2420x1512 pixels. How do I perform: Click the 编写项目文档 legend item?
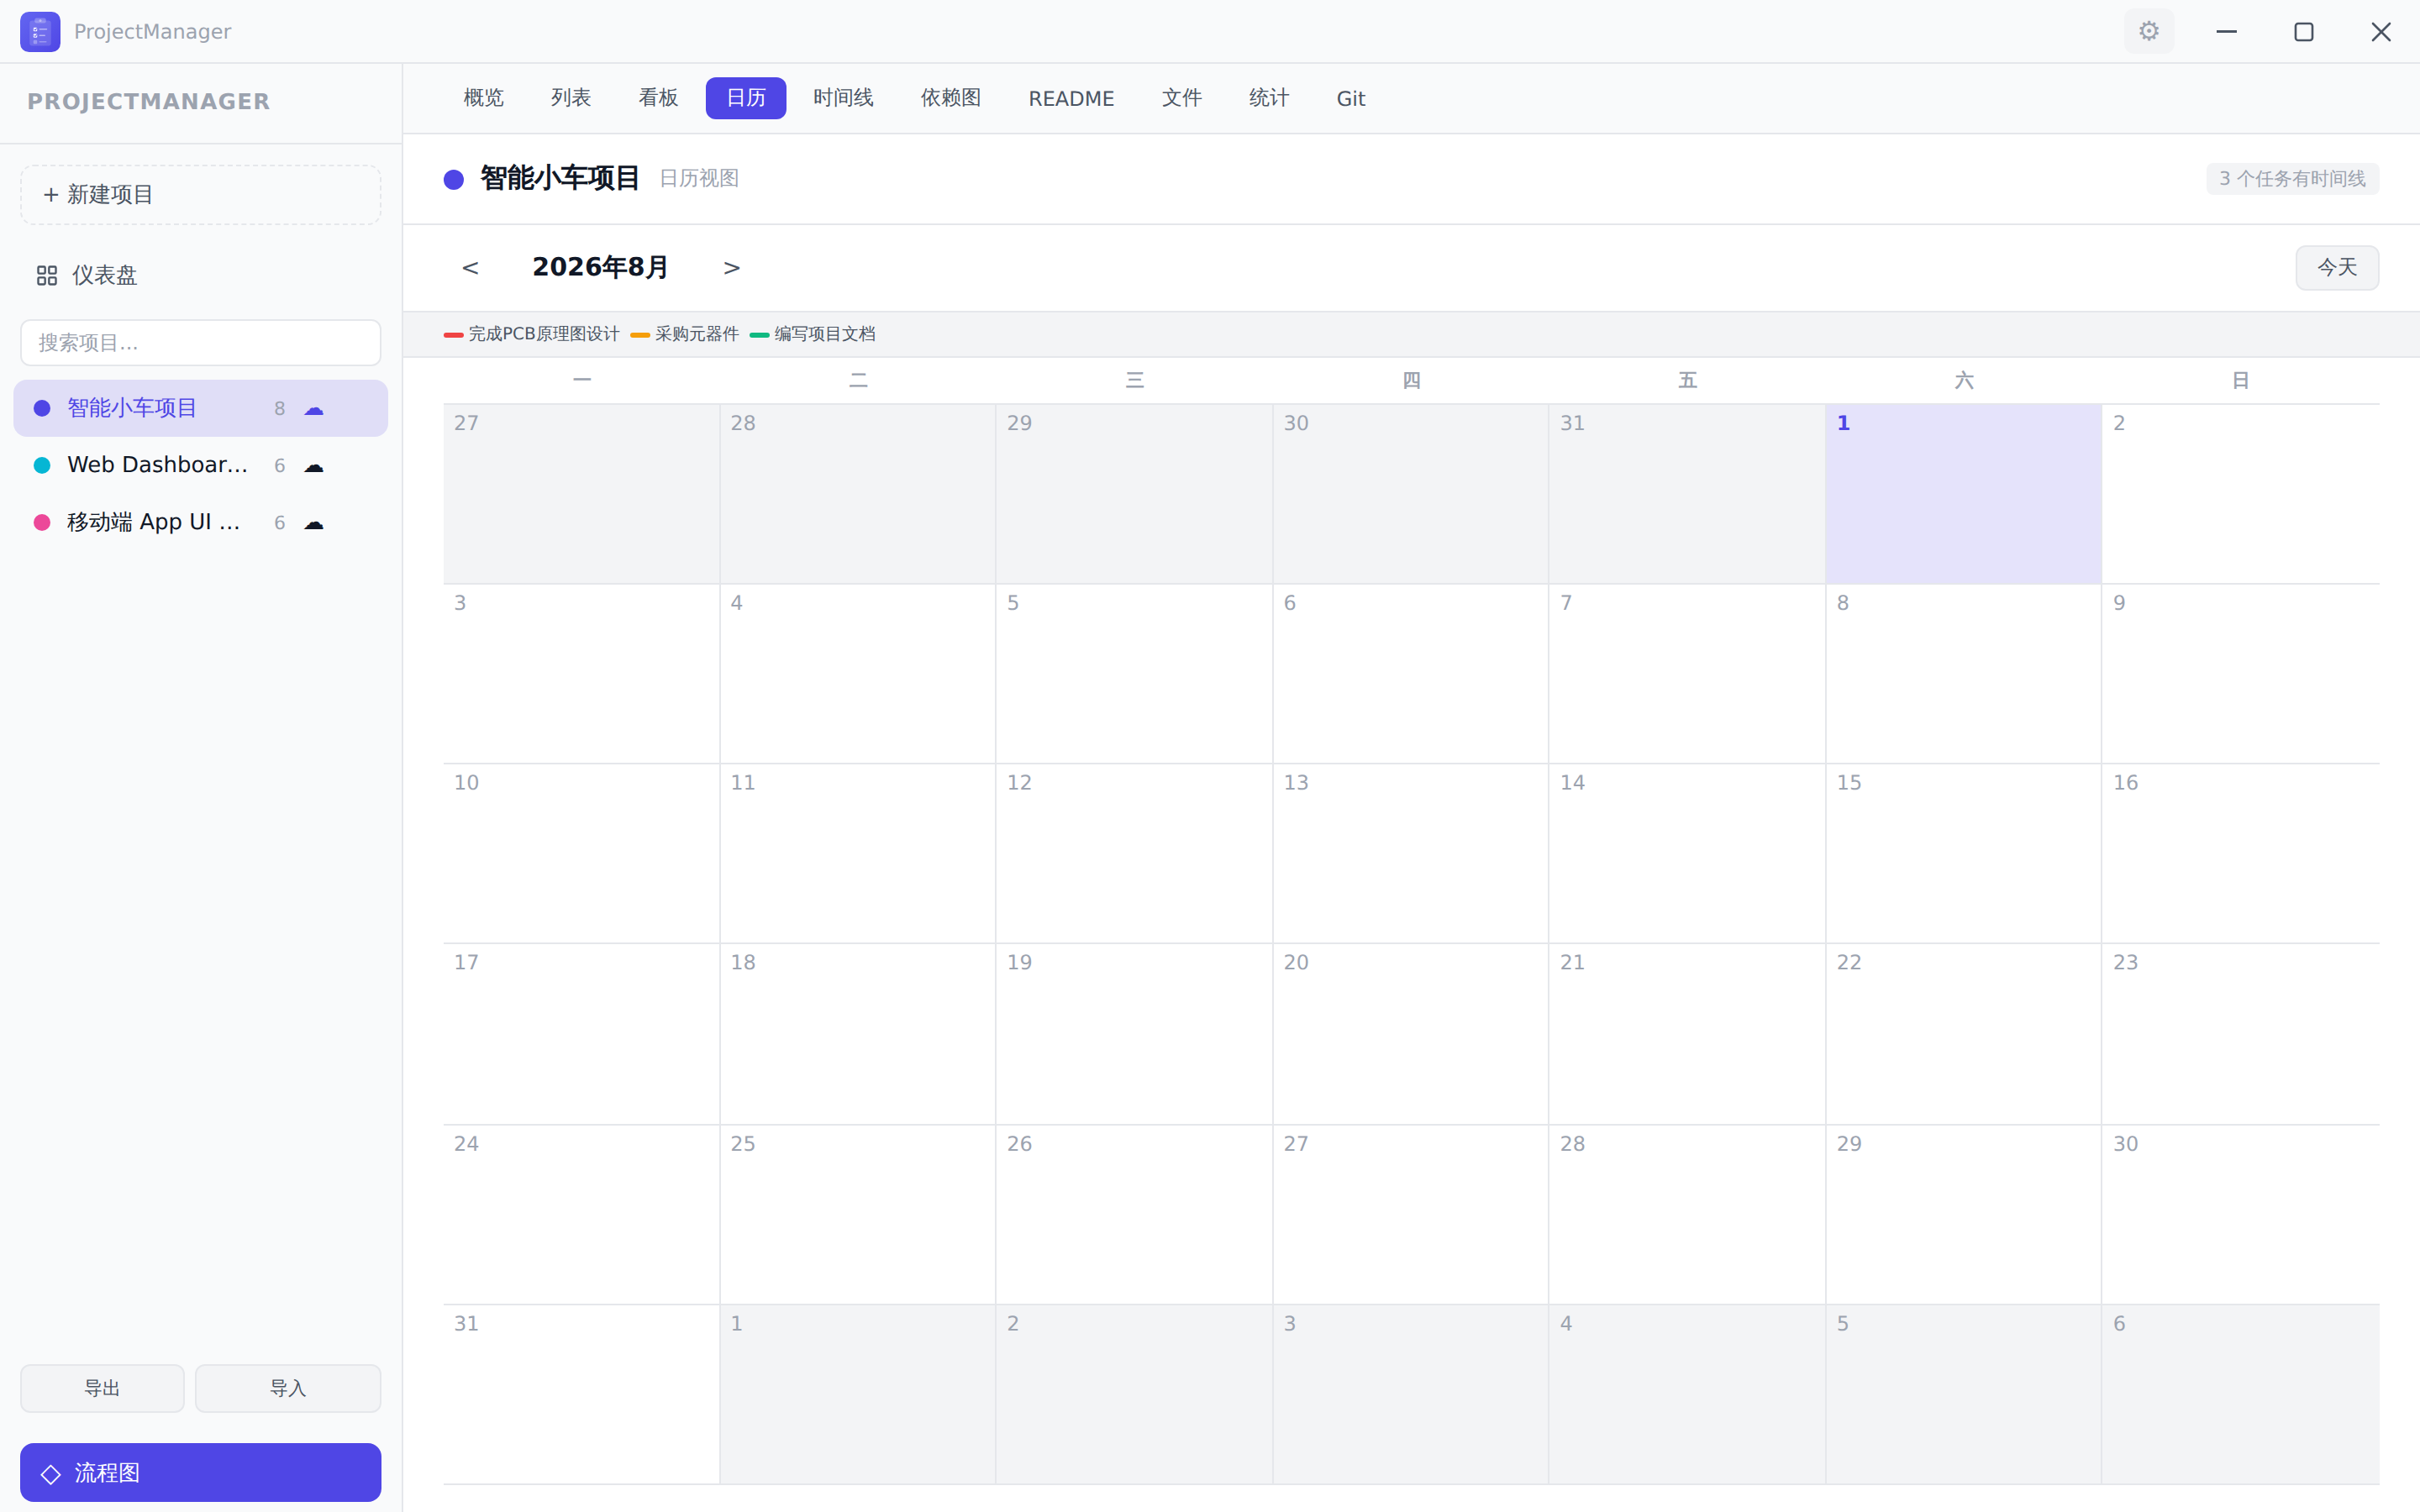pos(812,334)
